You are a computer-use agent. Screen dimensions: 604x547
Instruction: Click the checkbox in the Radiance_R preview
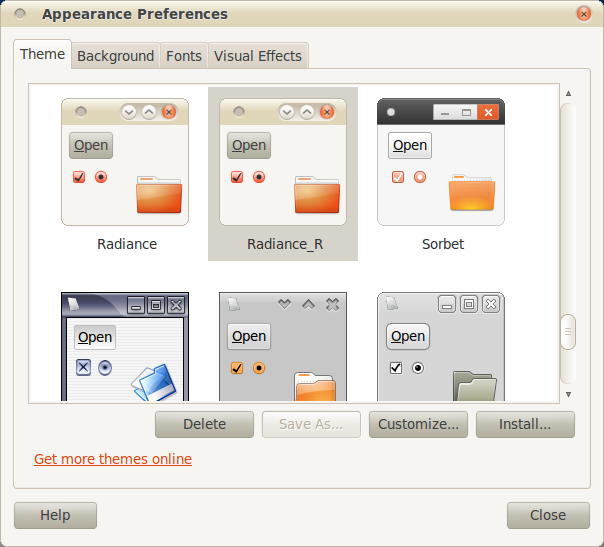237,177
